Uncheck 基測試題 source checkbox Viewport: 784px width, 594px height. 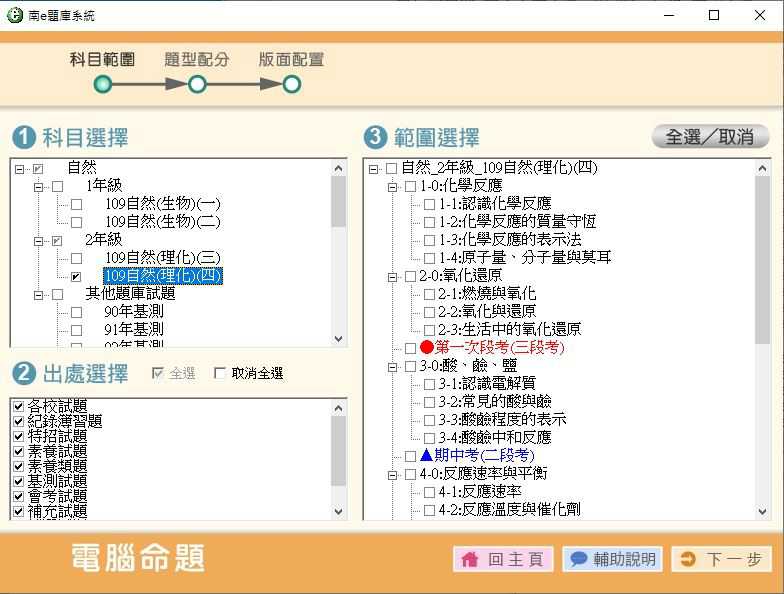(18, 481)
